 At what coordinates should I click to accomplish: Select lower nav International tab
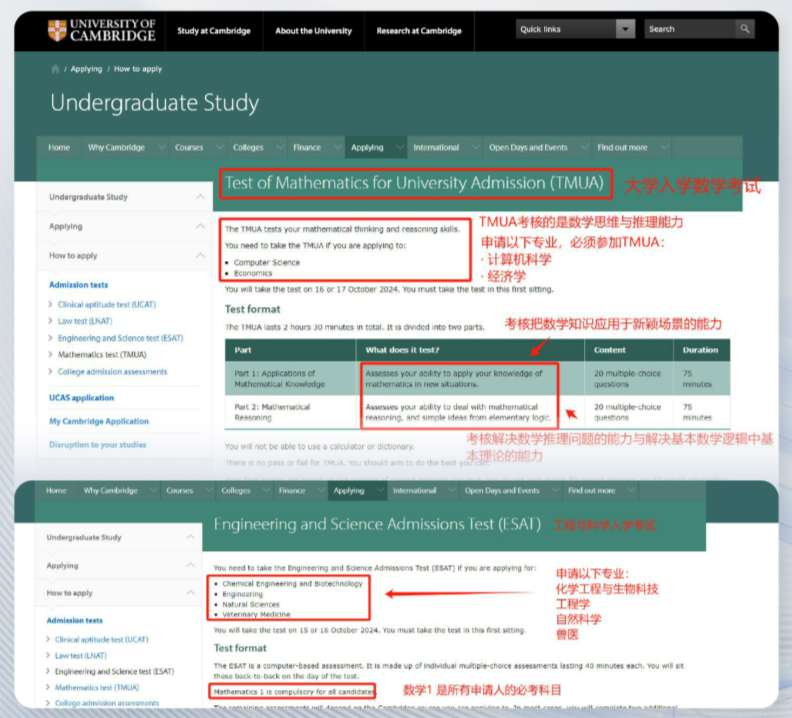tap(414, 490)
